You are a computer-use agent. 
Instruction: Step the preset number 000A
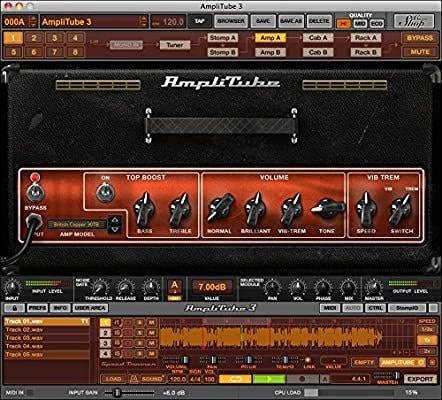33,22
